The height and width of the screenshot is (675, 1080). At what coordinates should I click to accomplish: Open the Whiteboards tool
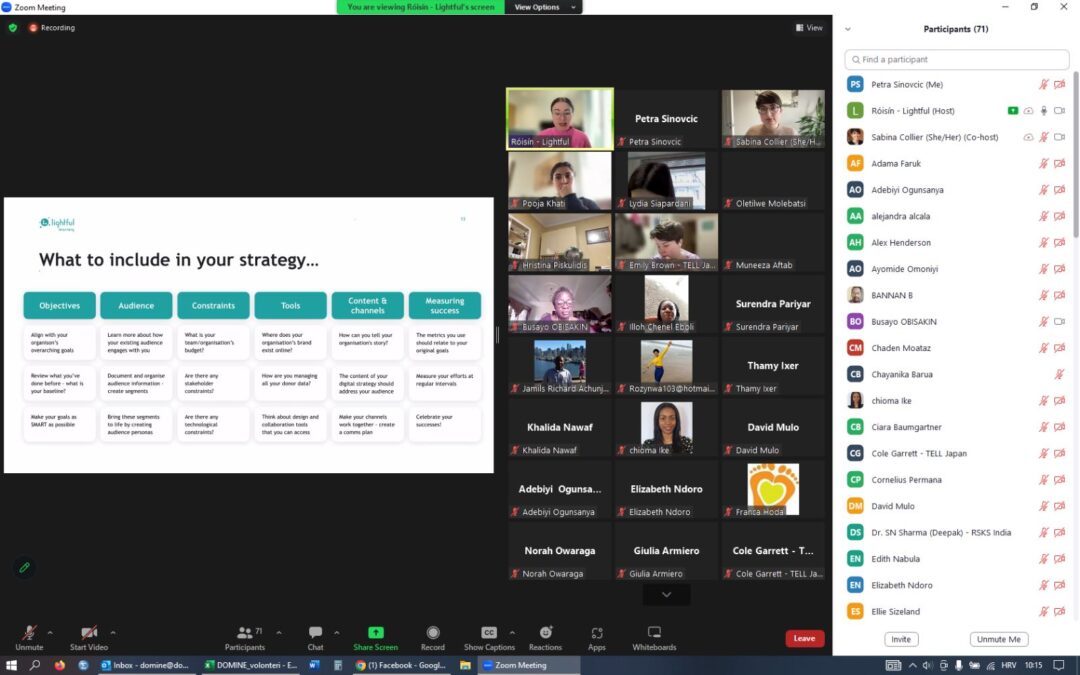click(654, 633)
